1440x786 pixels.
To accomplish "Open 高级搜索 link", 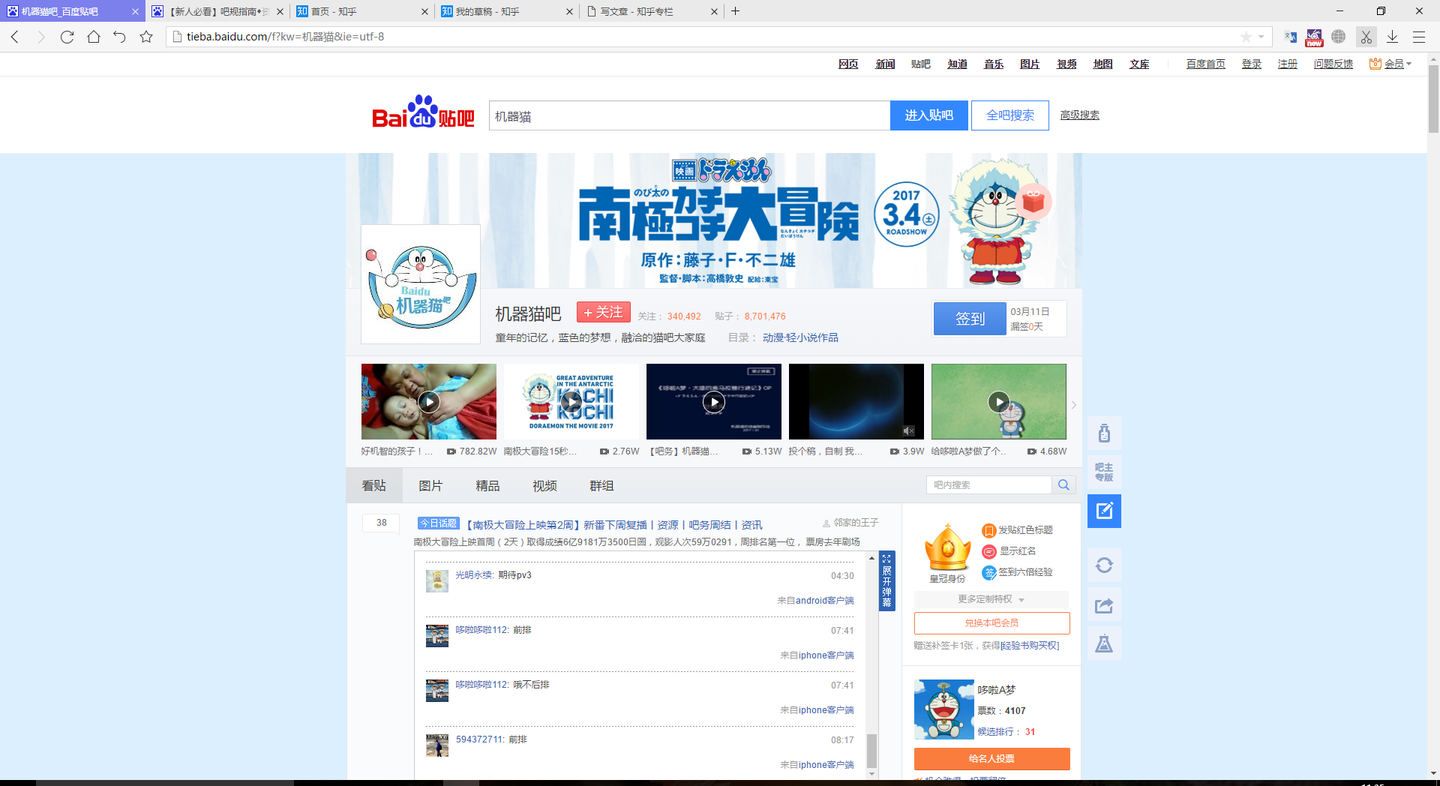I will 1080,115.
